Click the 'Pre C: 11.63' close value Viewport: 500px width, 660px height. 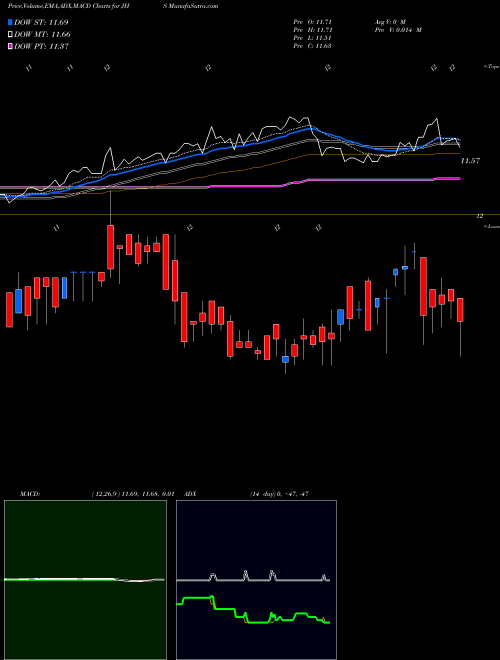(313, 46)
